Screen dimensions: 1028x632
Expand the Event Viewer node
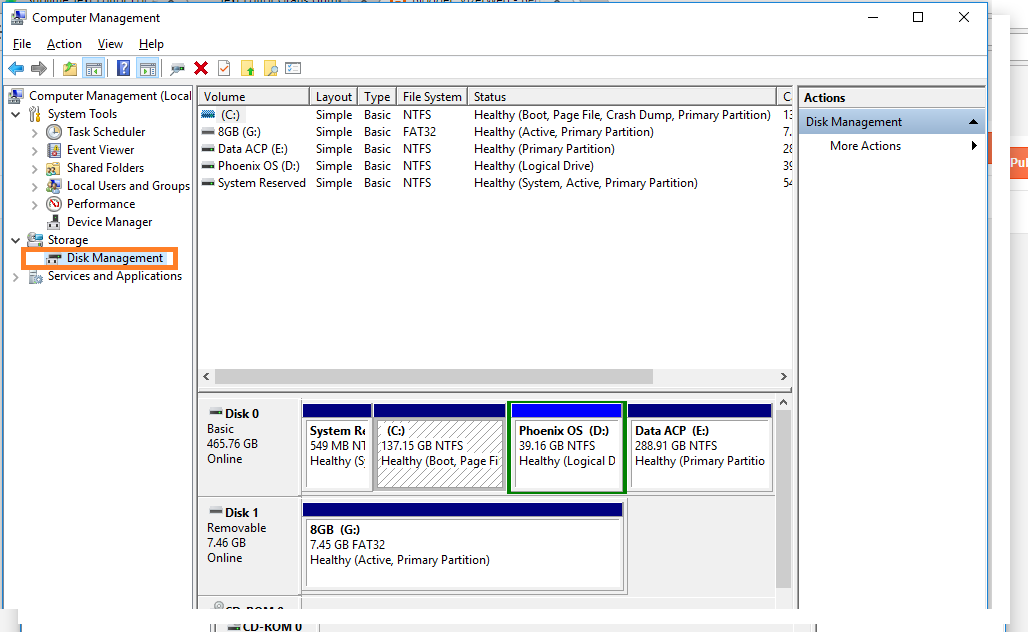[35, 150]
